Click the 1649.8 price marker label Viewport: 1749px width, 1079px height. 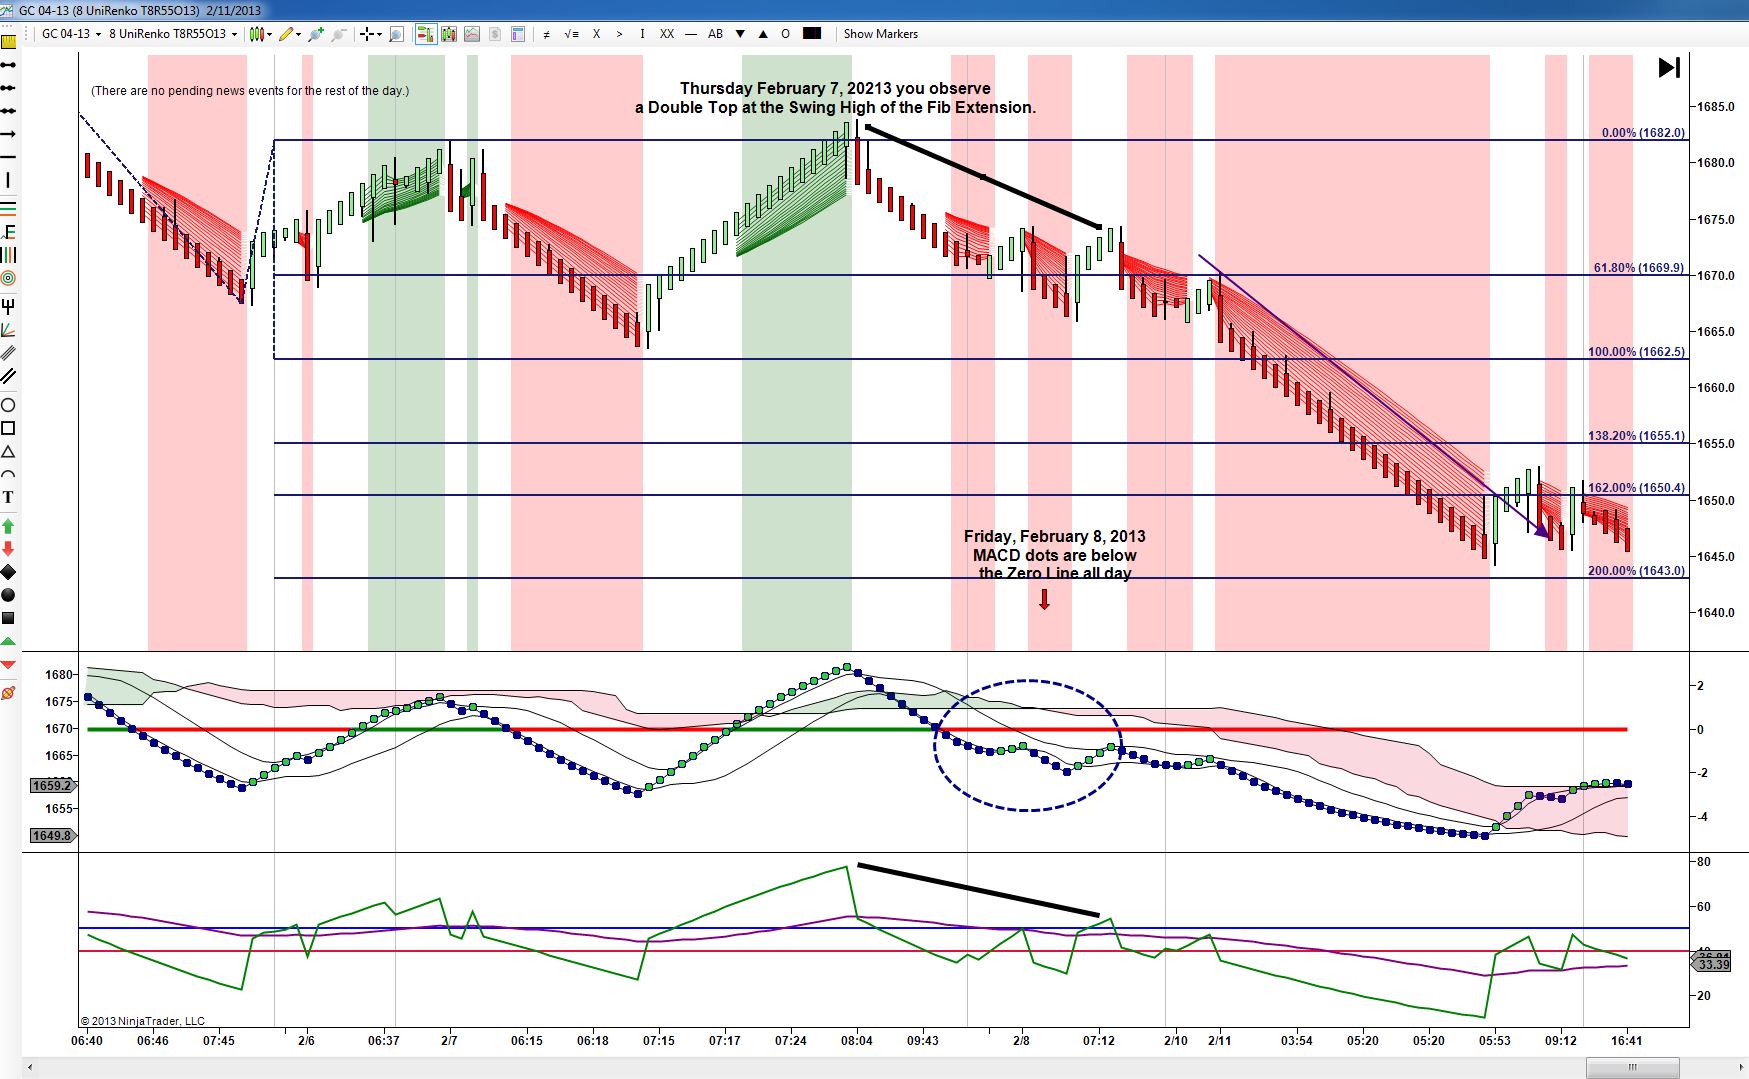[x=54, y=836]
